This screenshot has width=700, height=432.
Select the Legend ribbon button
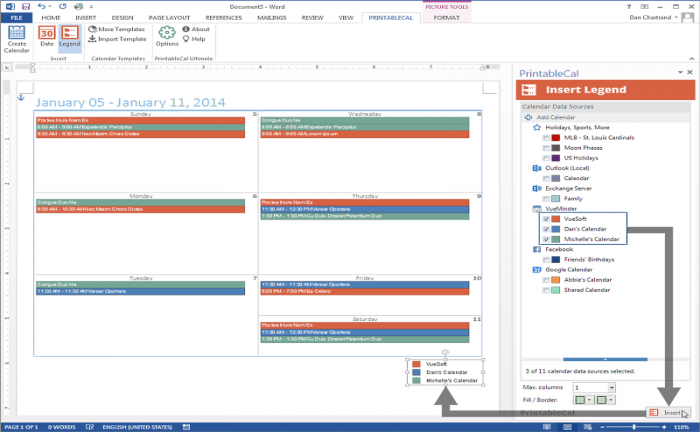(x=70, y=36)
